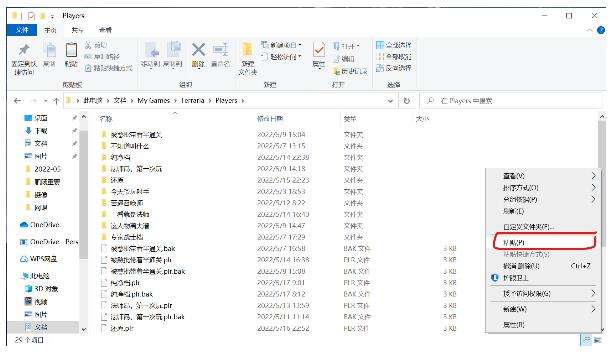Click the Edit icon in Open group
The width and height of the screenshot is (614, 362).
pyautogui.click(x=336, y=59)
